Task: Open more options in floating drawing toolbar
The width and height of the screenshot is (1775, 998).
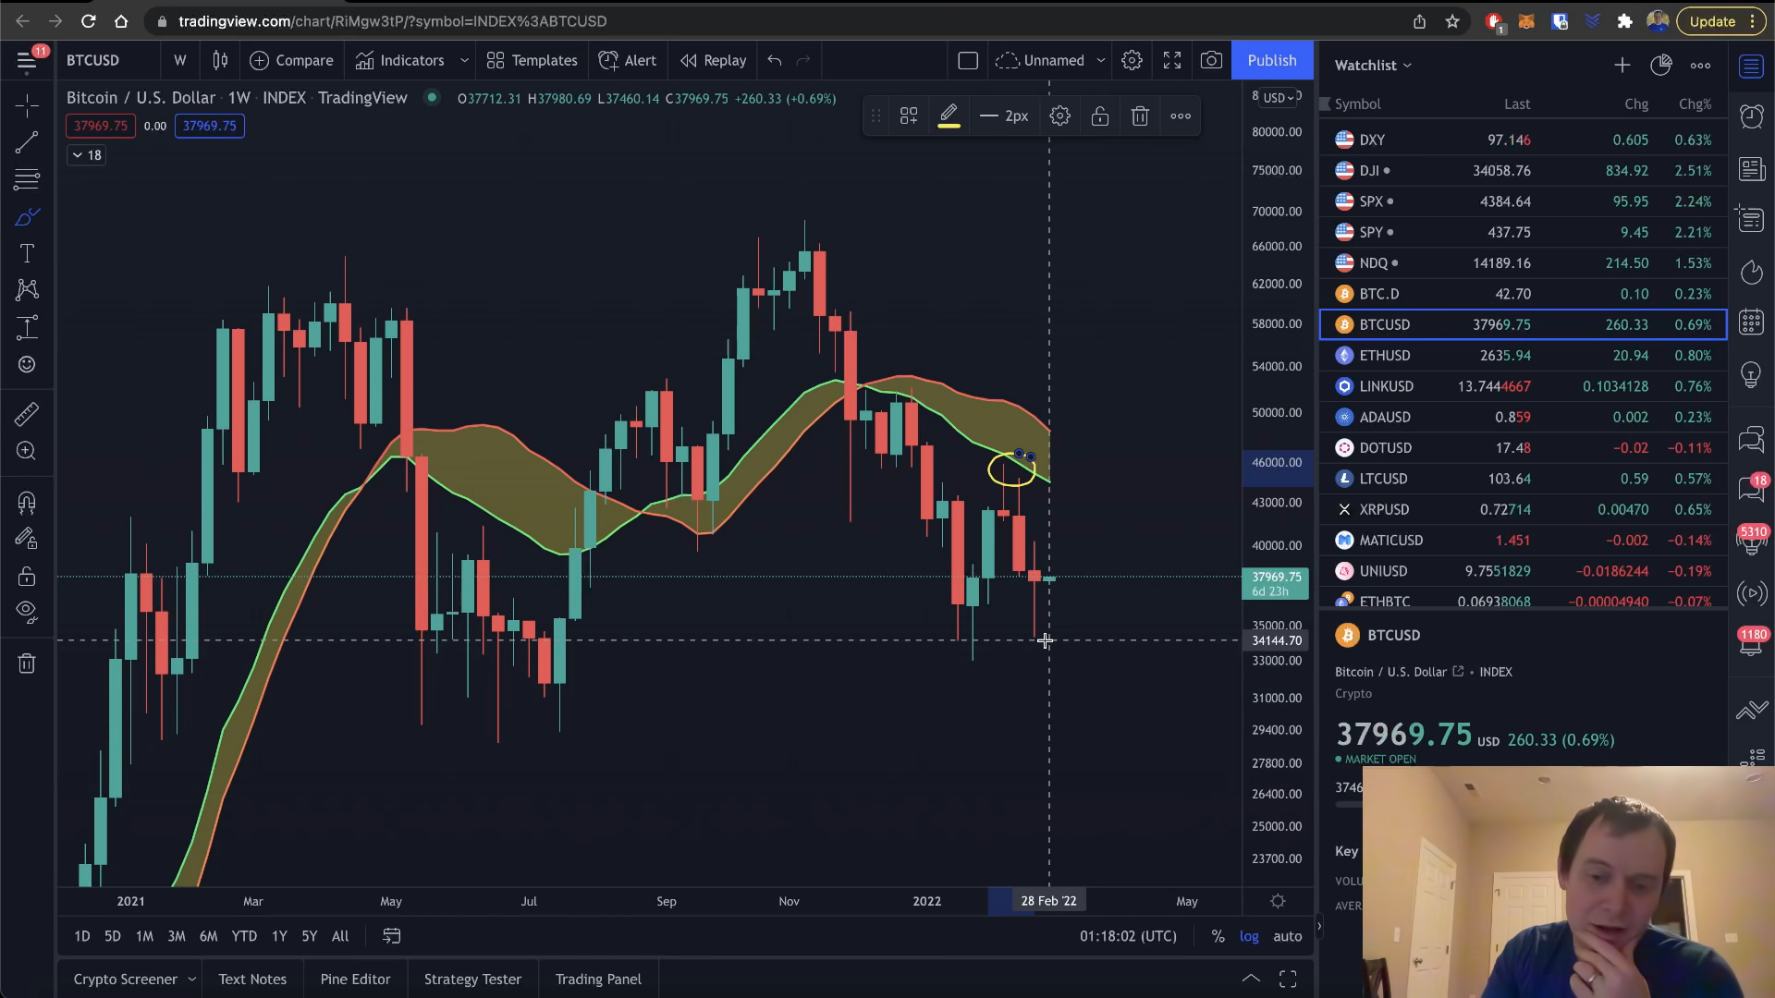Action: 1181,116
